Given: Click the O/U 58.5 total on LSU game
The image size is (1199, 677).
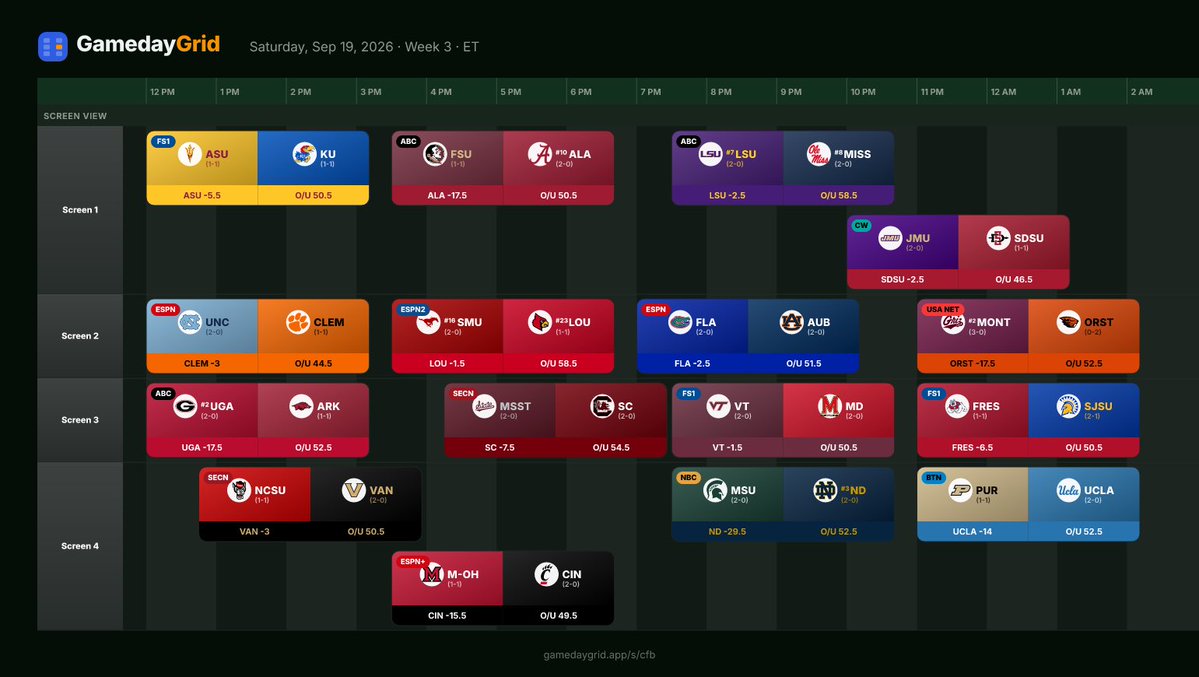Looking at the screenshot, I should coord(839,195).
